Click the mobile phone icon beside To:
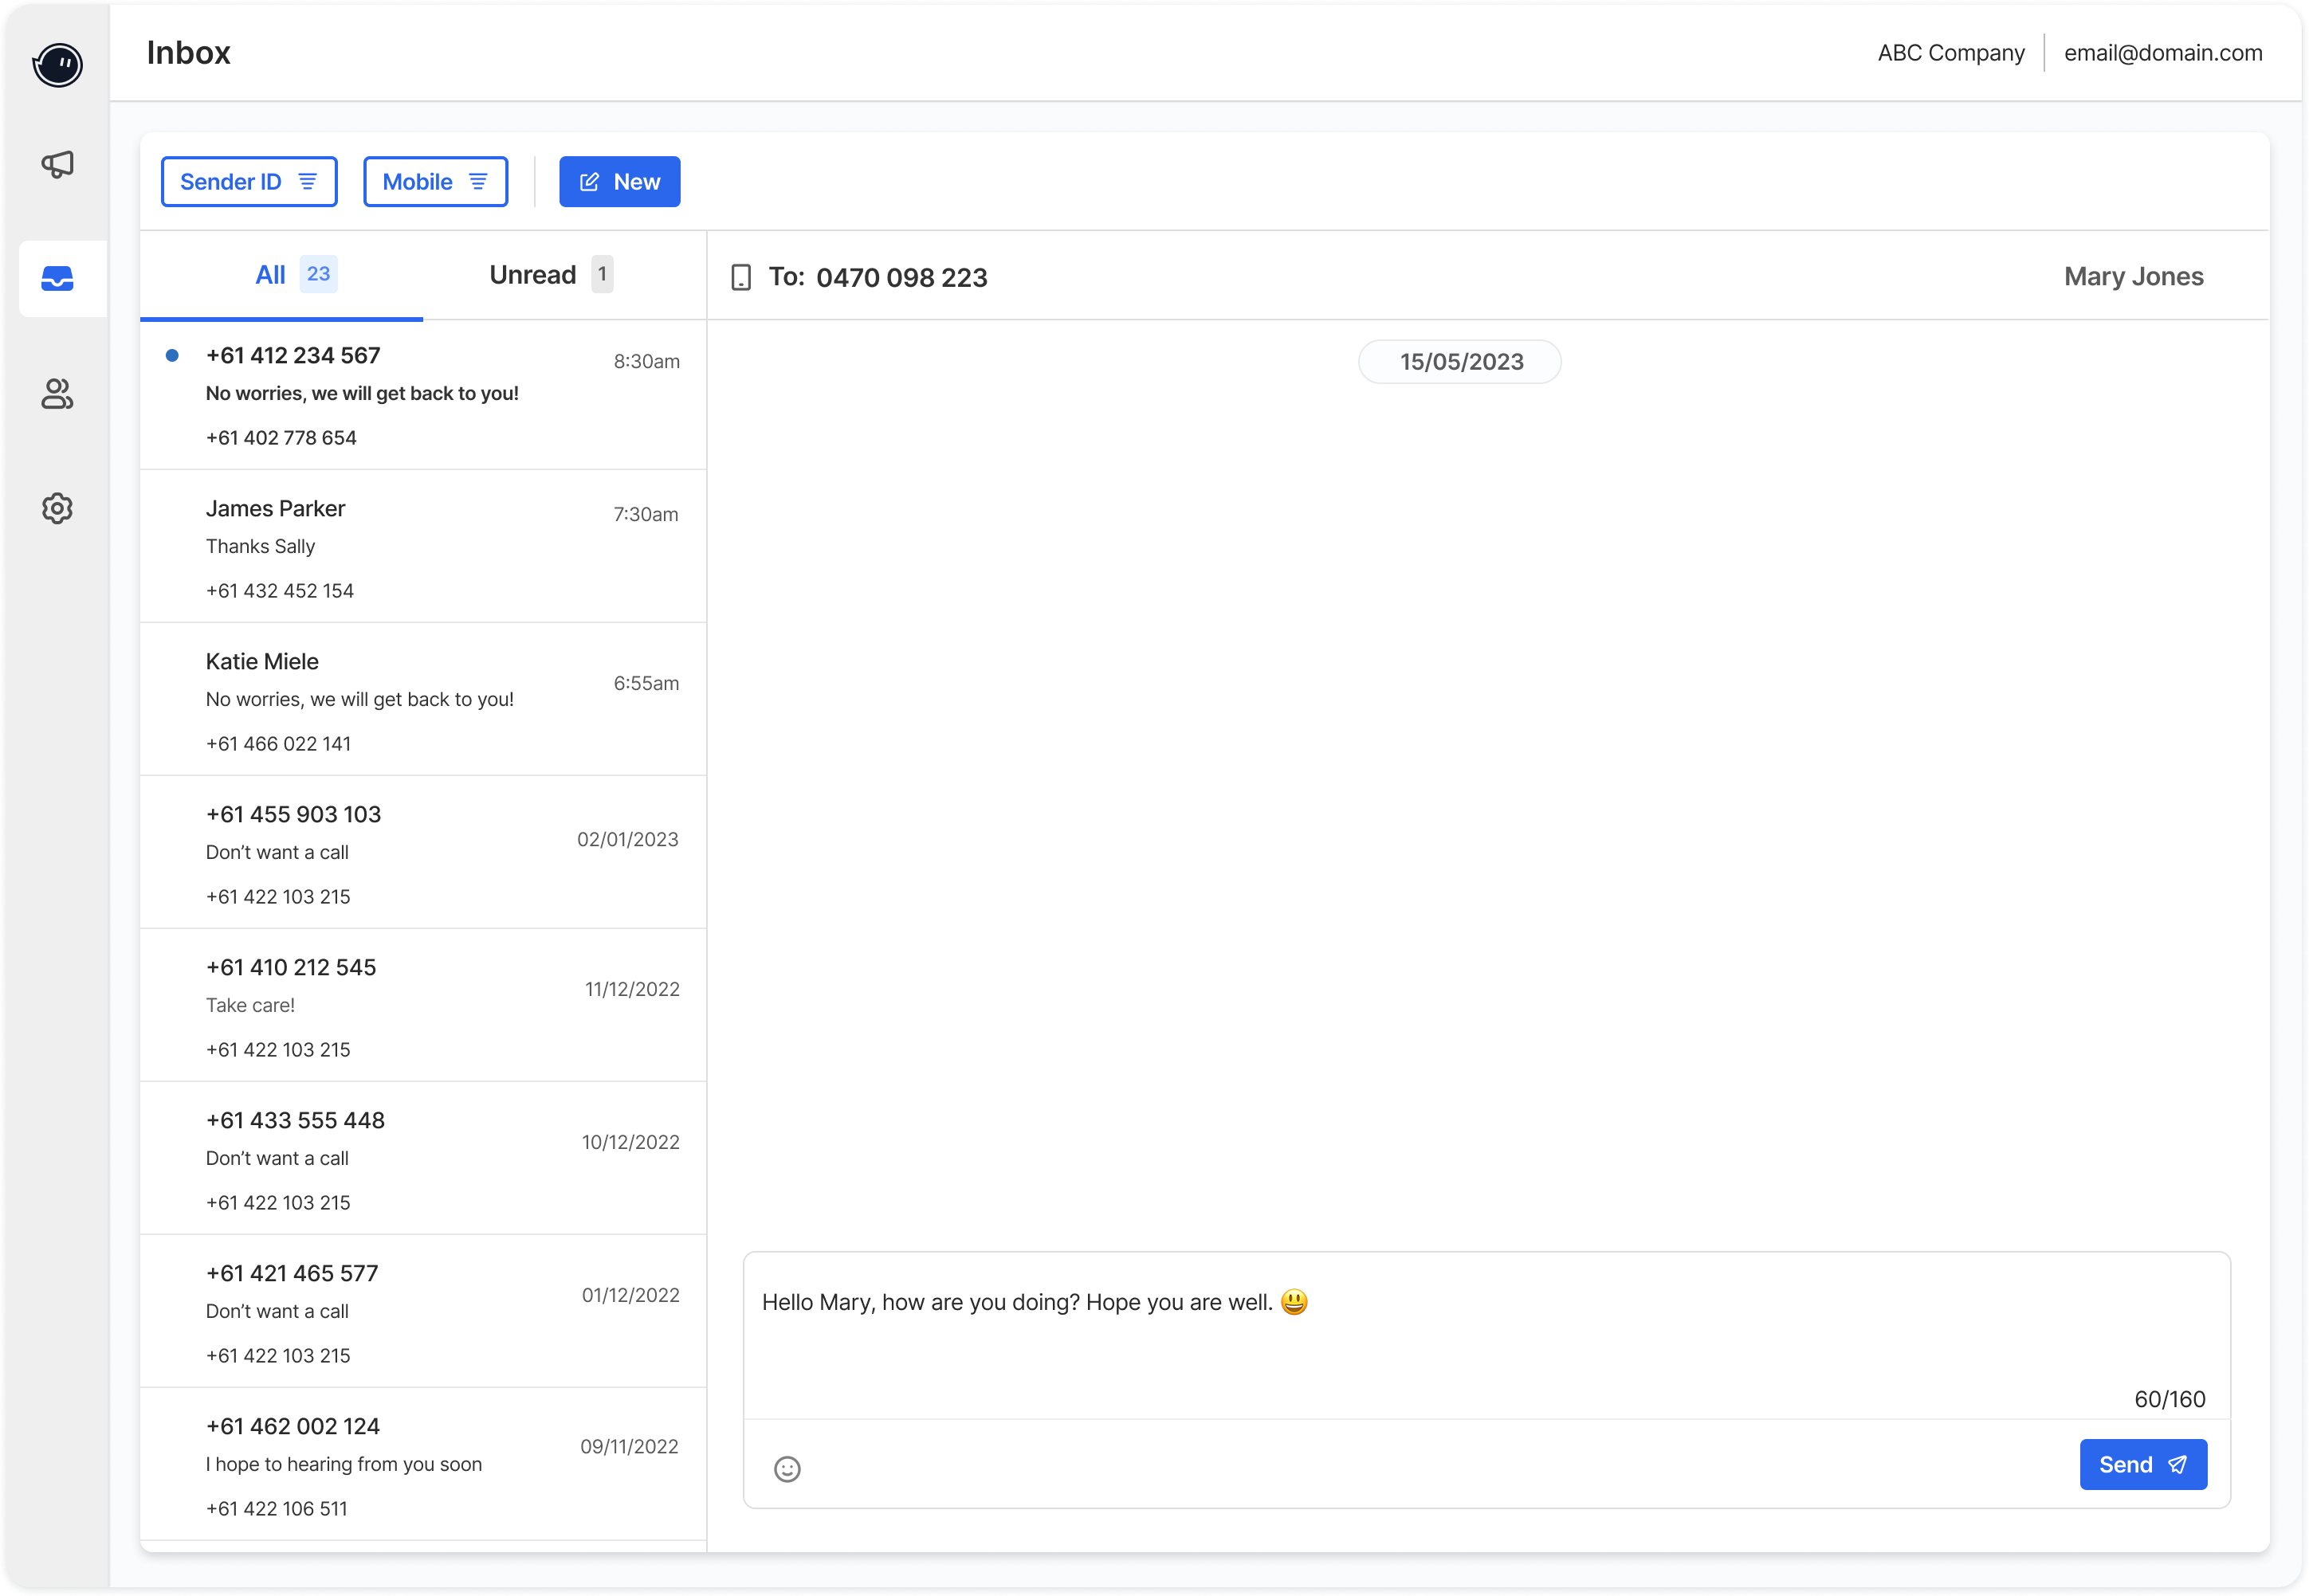The image size is (2309, 1596). [741, 277]
